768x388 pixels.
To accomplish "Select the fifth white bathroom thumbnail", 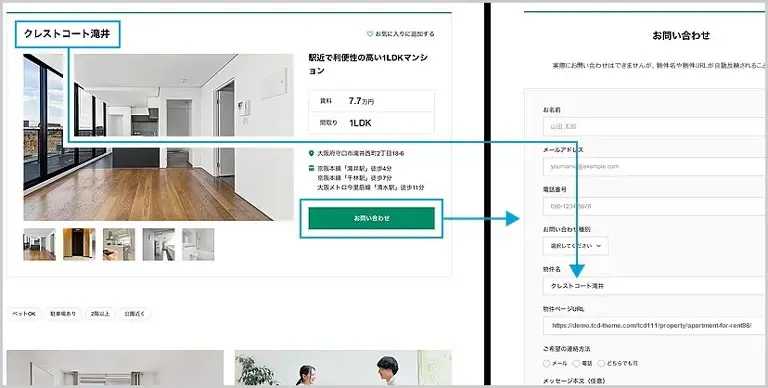I will [x=198, y=244].
